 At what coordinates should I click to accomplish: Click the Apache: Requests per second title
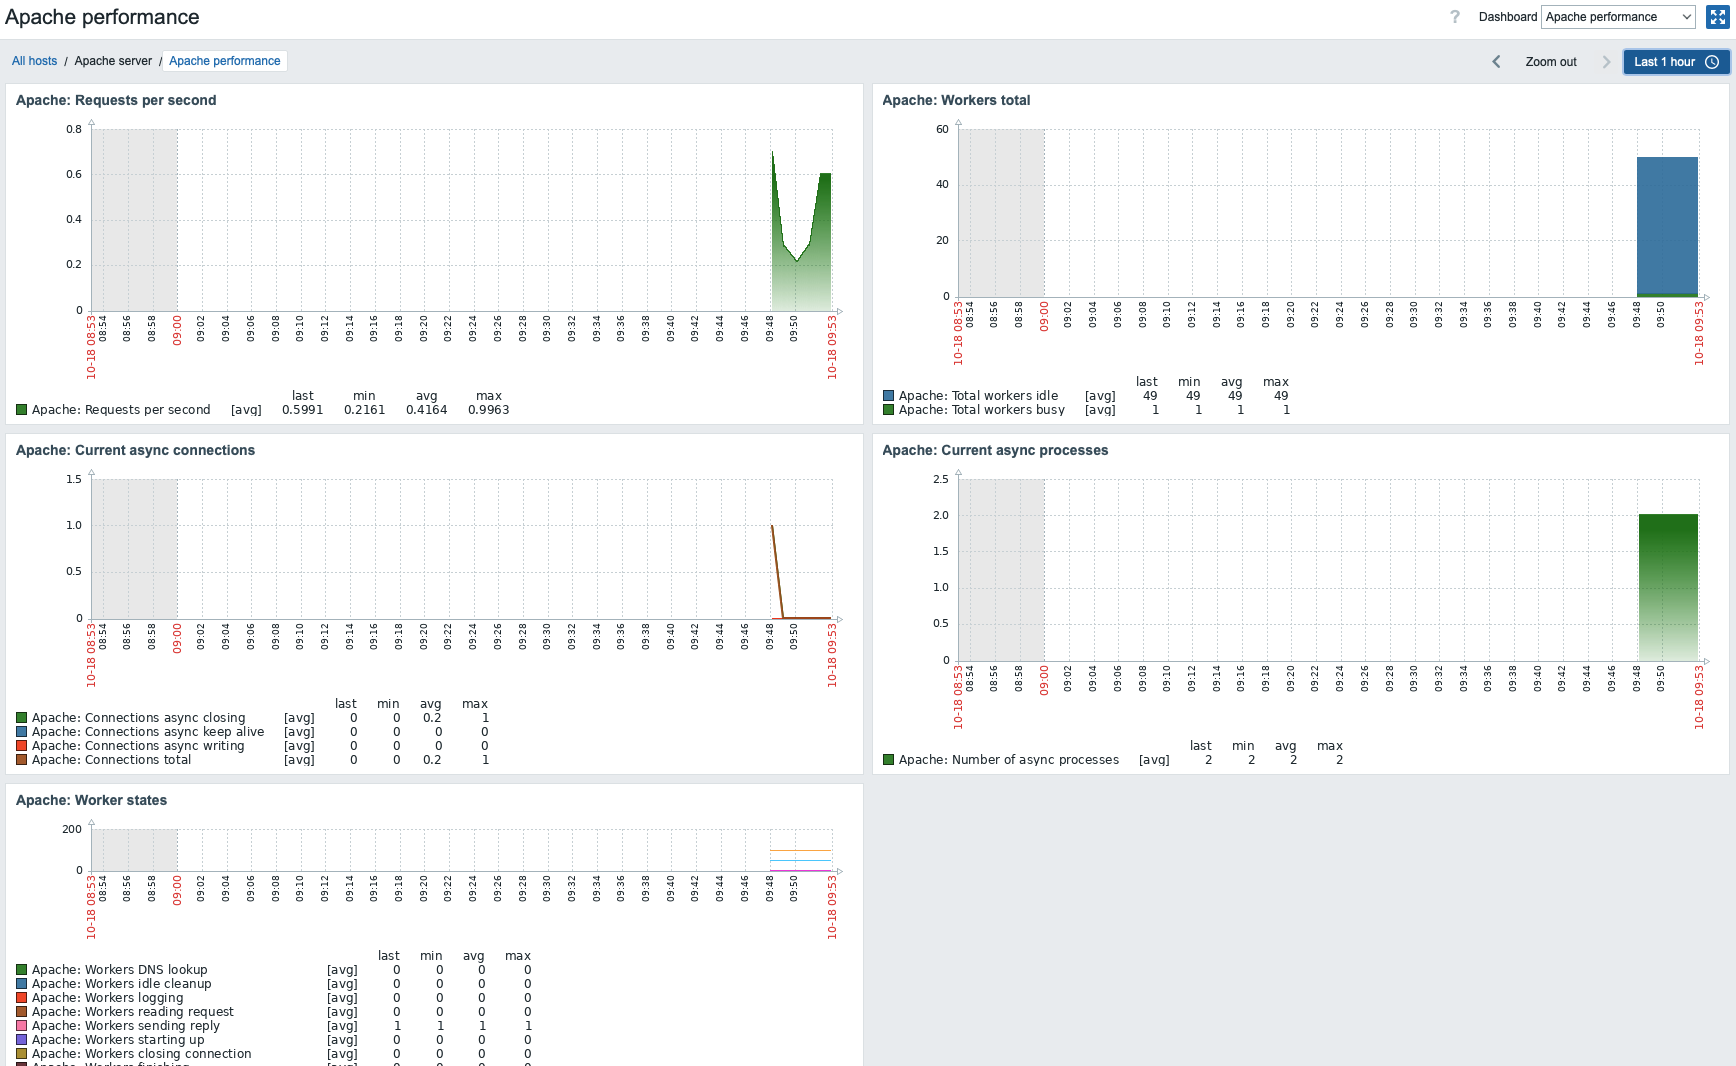point(116,100)
